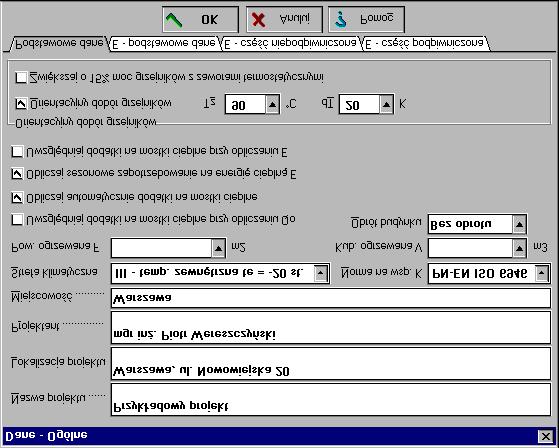Click the dT field showing 20
Viewport: 559px width, 448px height.
pyautogui.click(x=360, y=105)
